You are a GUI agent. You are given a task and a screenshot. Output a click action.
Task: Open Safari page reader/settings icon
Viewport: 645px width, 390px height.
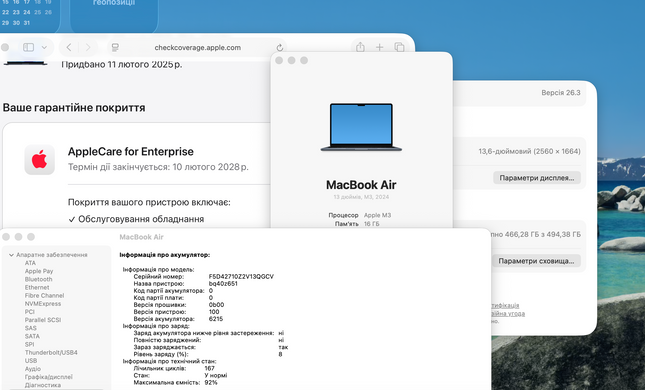115,47
